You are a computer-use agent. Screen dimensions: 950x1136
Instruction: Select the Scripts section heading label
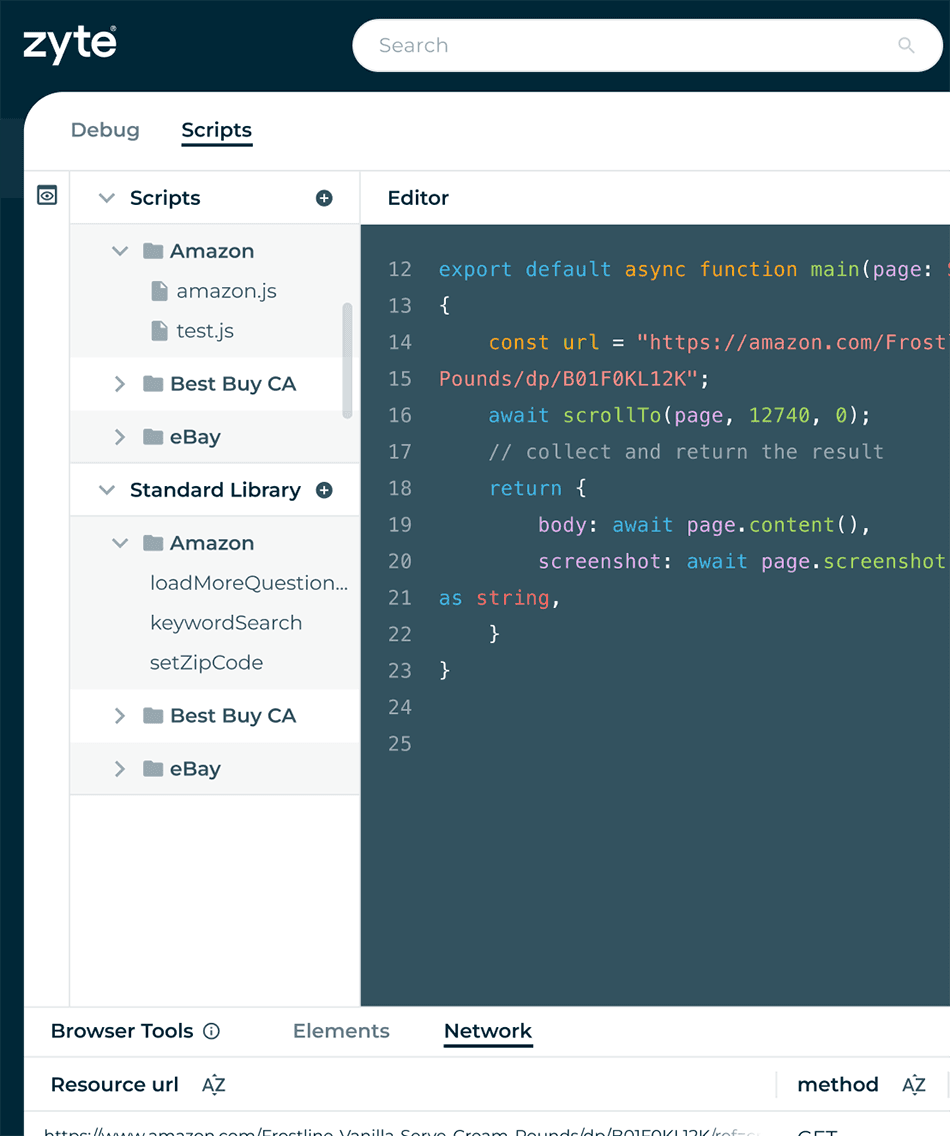[x=165, y=198]
